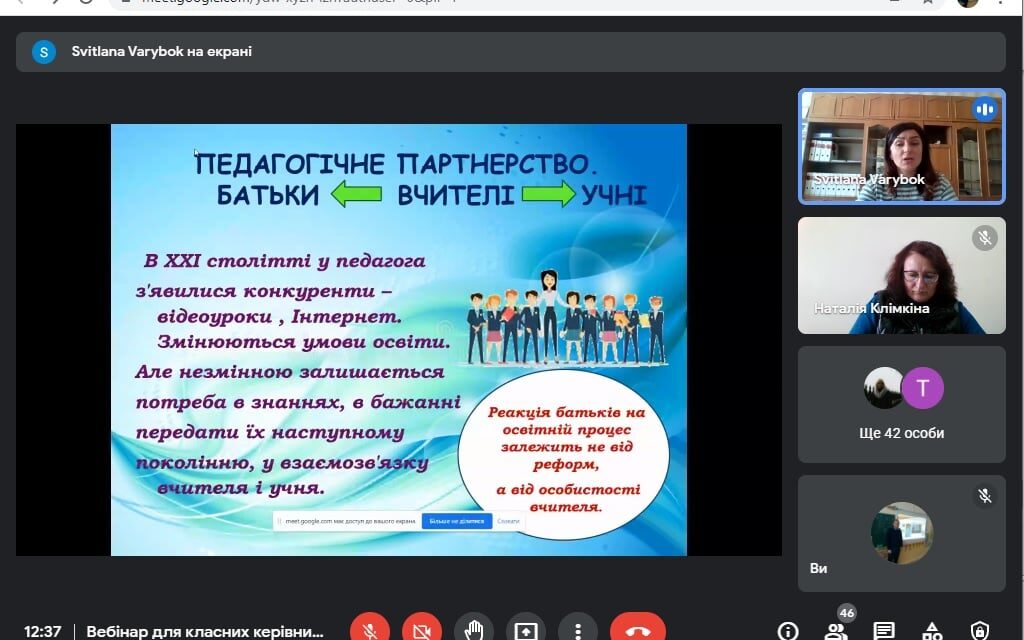
Task: Show the participants list of 46 people
Action: tap(835, 631)
